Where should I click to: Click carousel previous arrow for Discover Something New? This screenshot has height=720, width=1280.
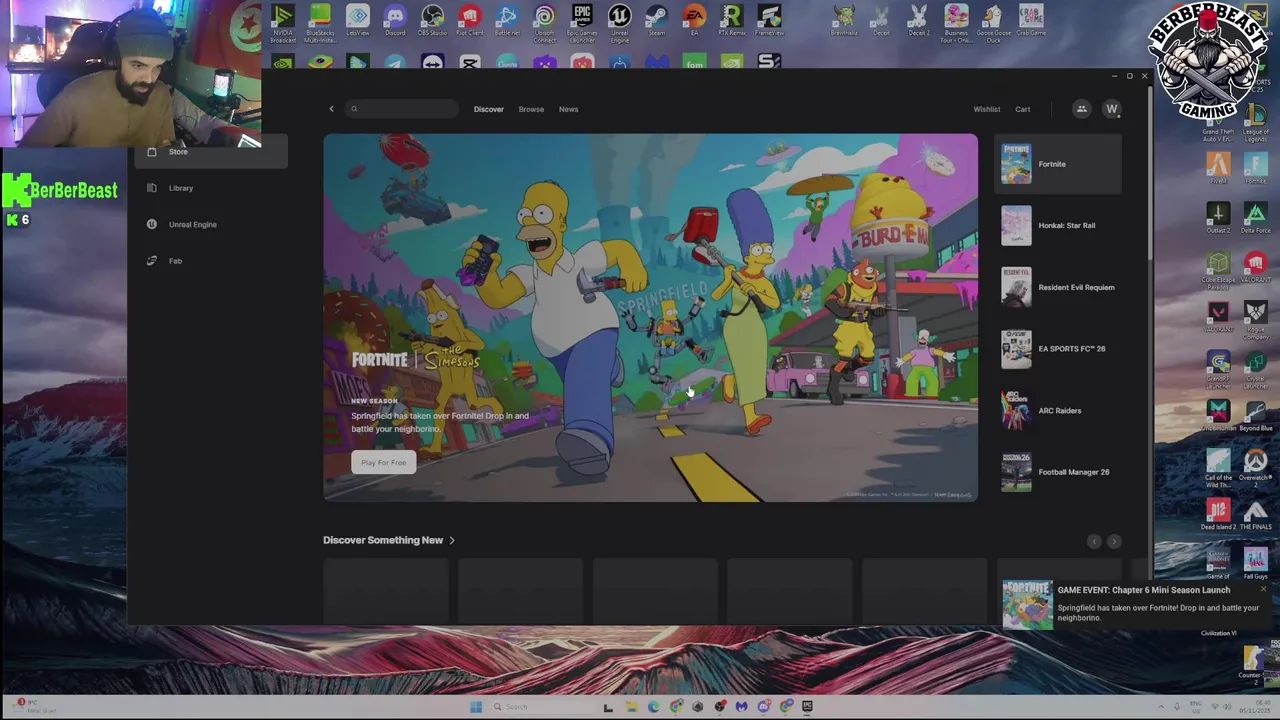pos(1094,541)
